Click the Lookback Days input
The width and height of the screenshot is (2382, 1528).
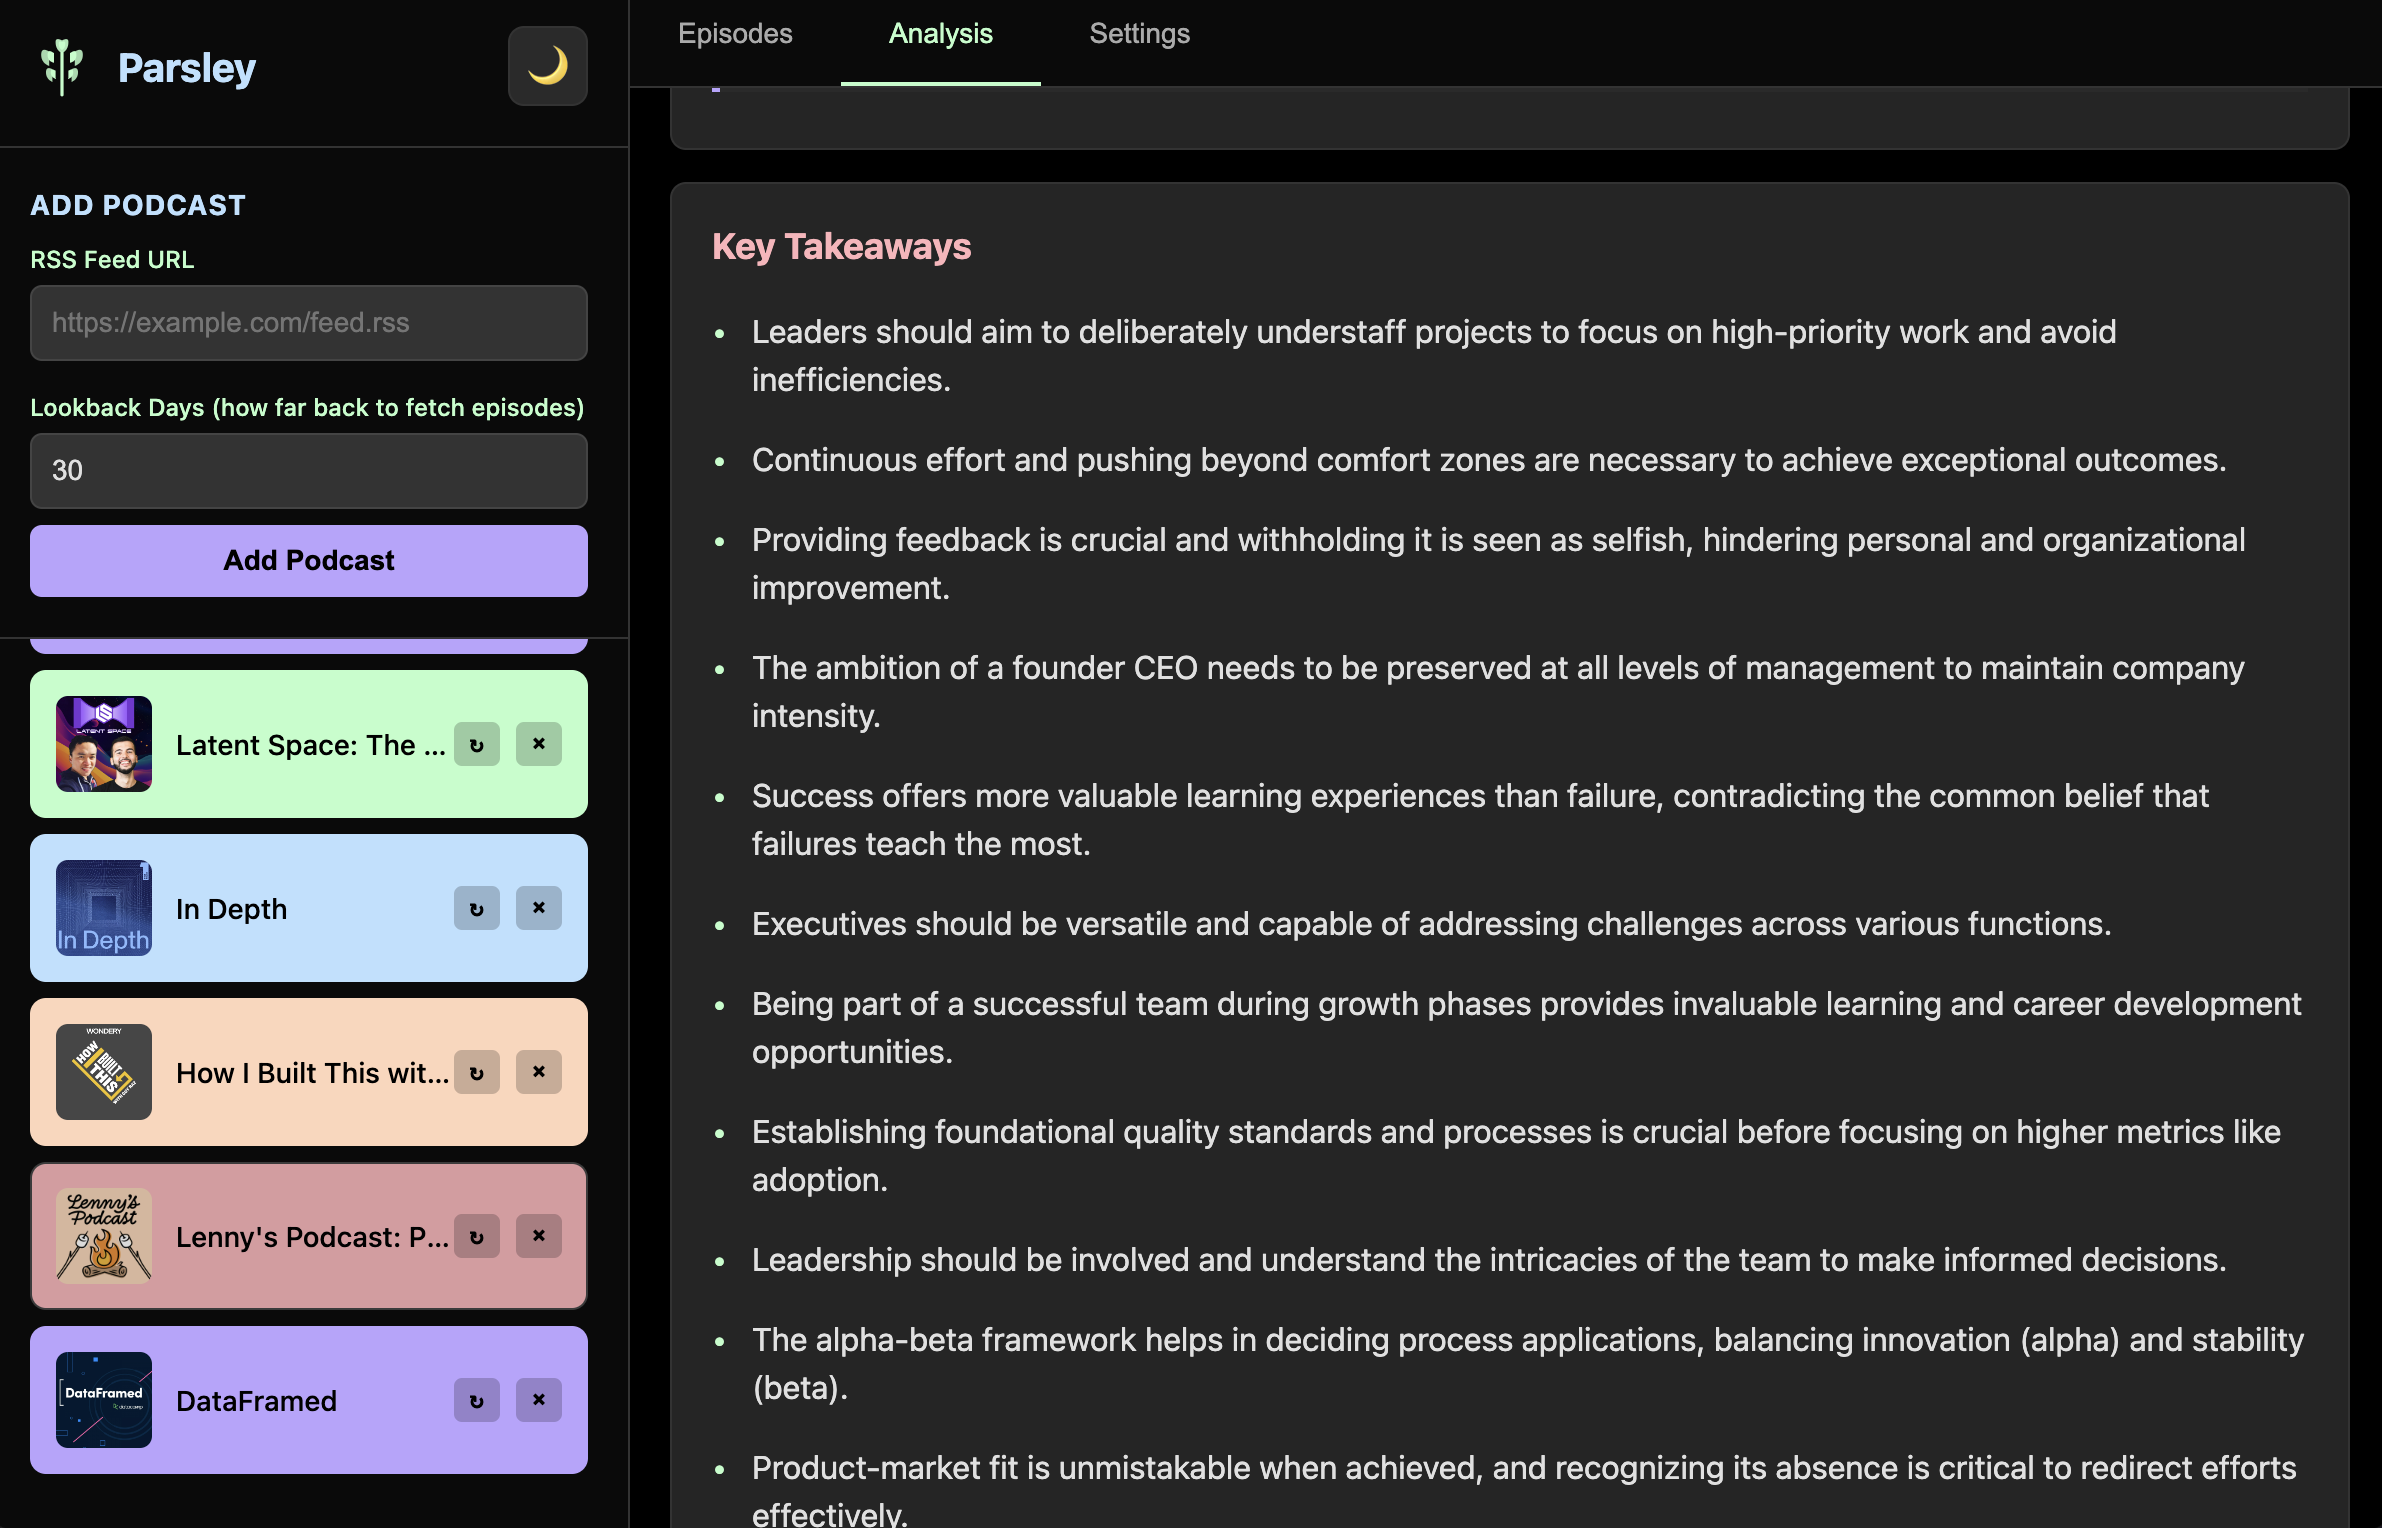[x=309, y=471]
